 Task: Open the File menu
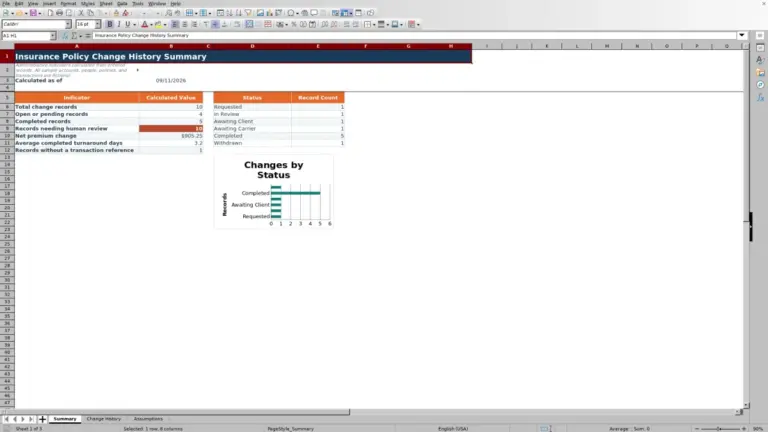[6, 3]
